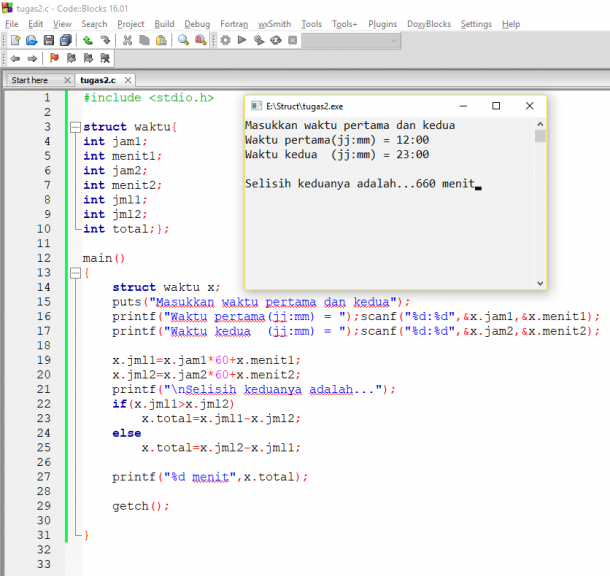Open the Edit menu
Image resolution: width=610 pixels, height=576 pixels.
[x=35, y=24]
